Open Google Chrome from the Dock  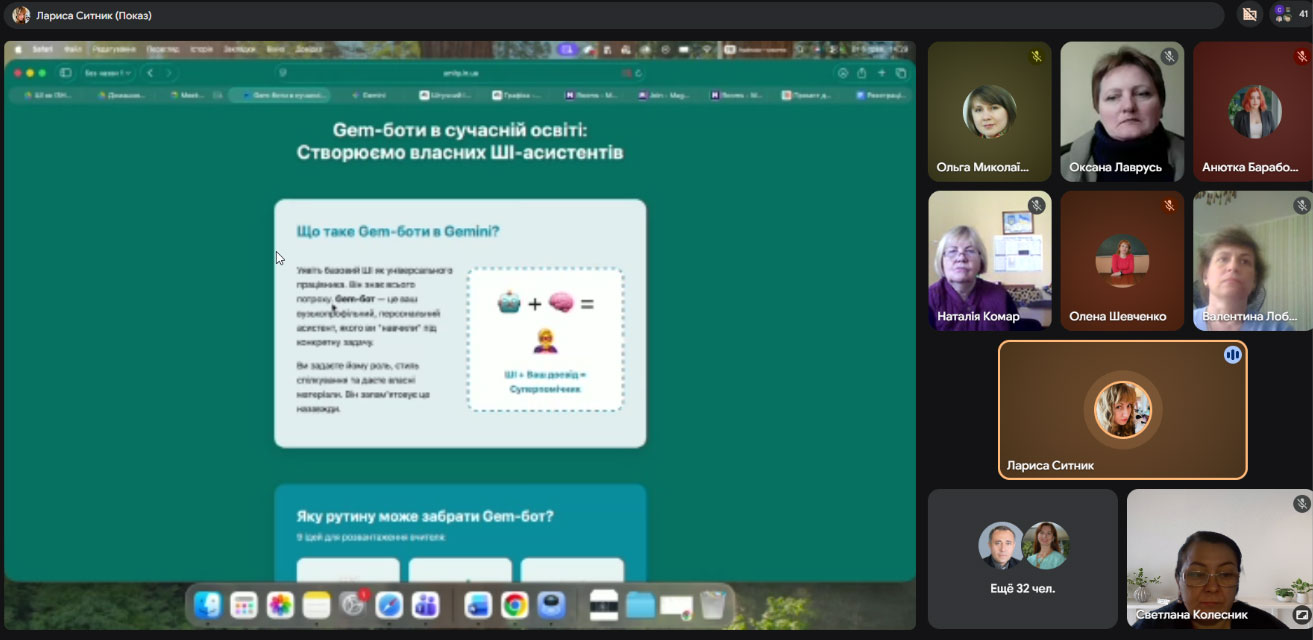pyautogui.click(x=515, y=604)
